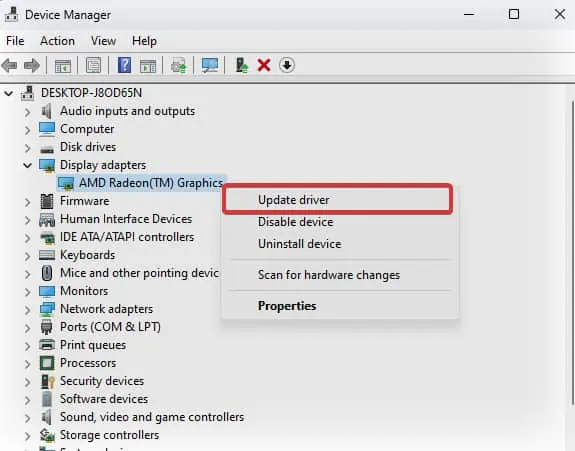This screenshot has width=575, height=451.
Task: Choose Update driver from context menu
Action: click(338, 200)
